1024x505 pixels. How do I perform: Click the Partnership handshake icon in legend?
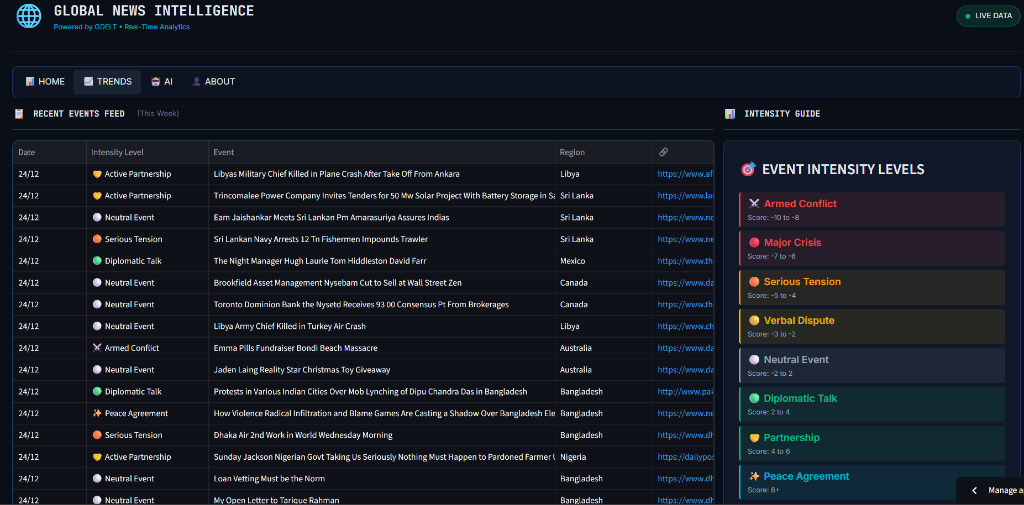pyautogui.click(x=754, y=438)
